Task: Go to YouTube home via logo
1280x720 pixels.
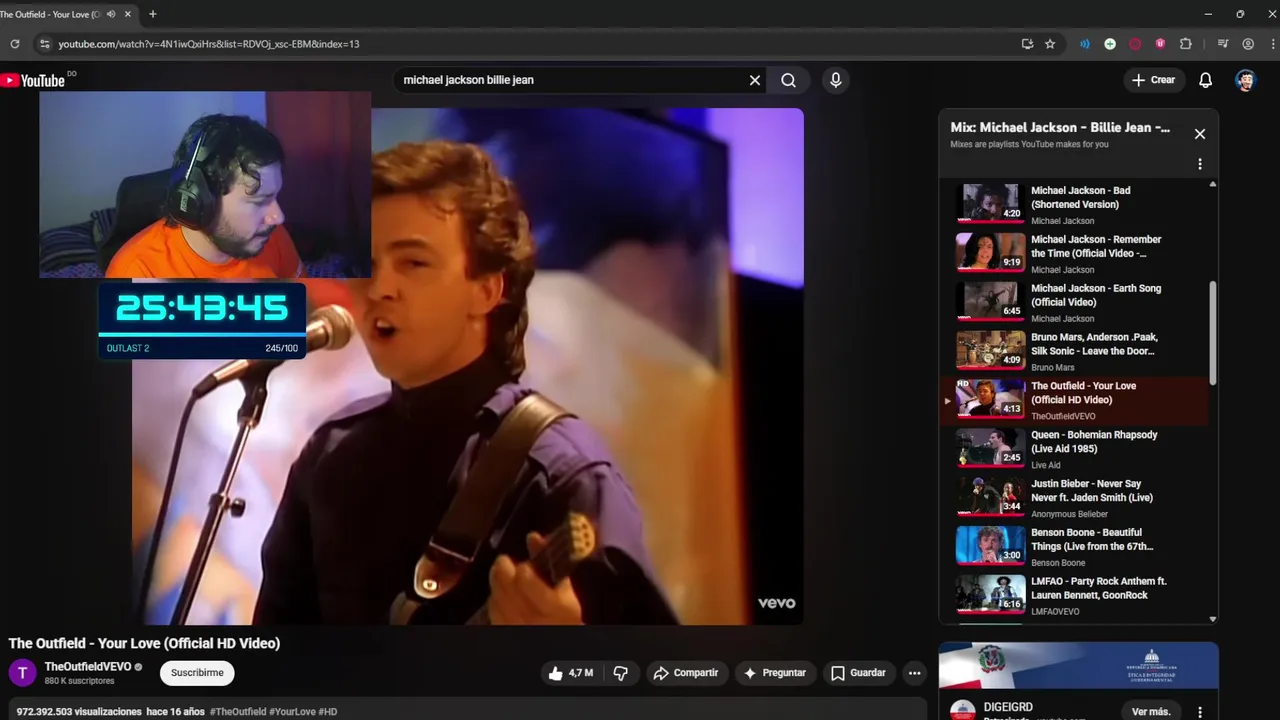Action: (x=33, y=80)
